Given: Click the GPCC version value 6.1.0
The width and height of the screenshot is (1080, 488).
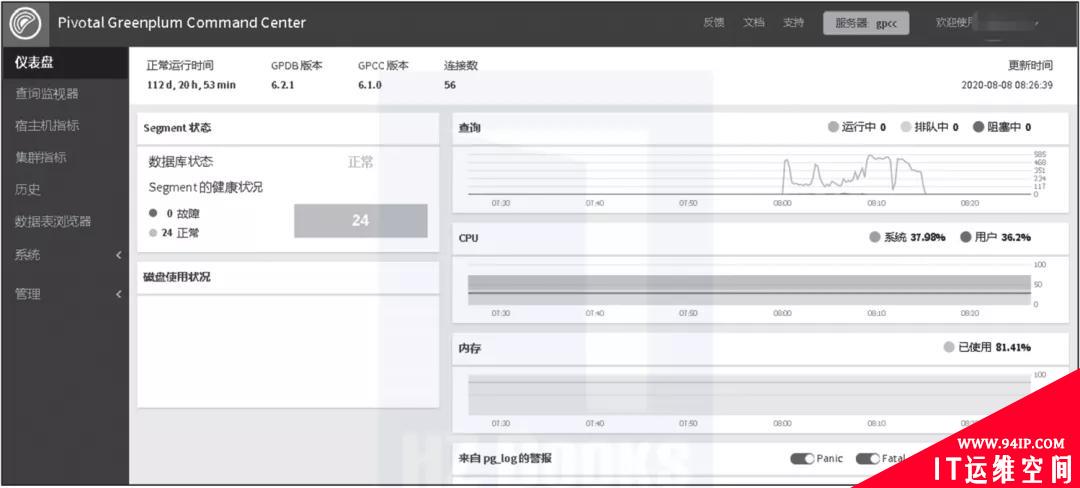Looking at the screenshot, I should [x=370, y=85].
